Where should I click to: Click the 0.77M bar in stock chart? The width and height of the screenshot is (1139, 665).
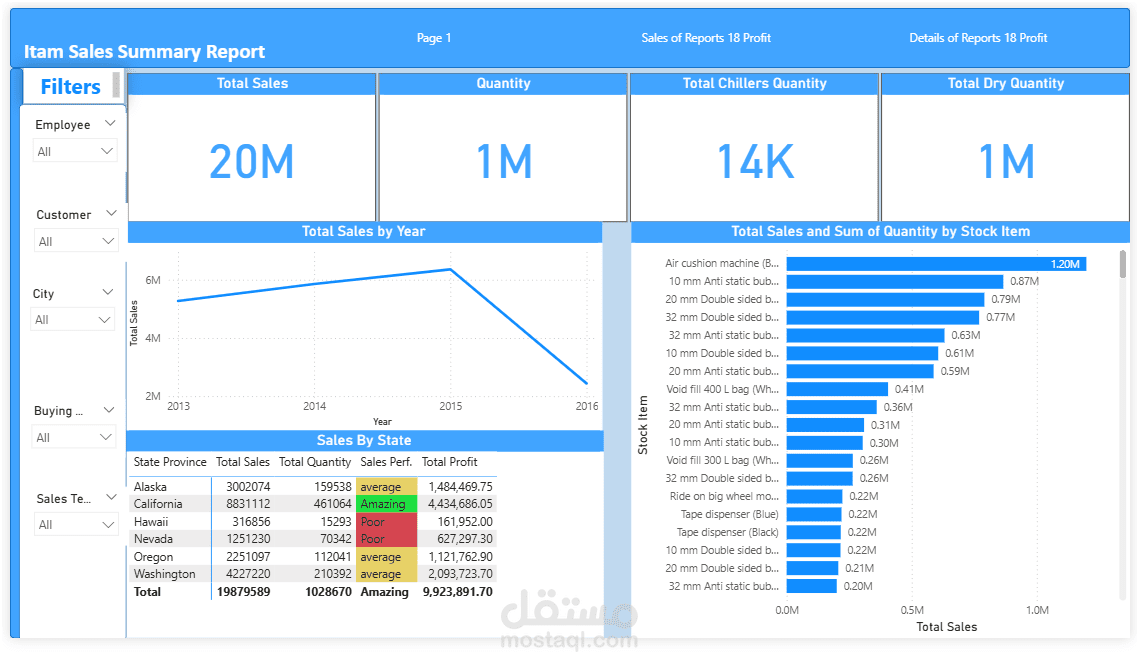[x=883, y=318]
